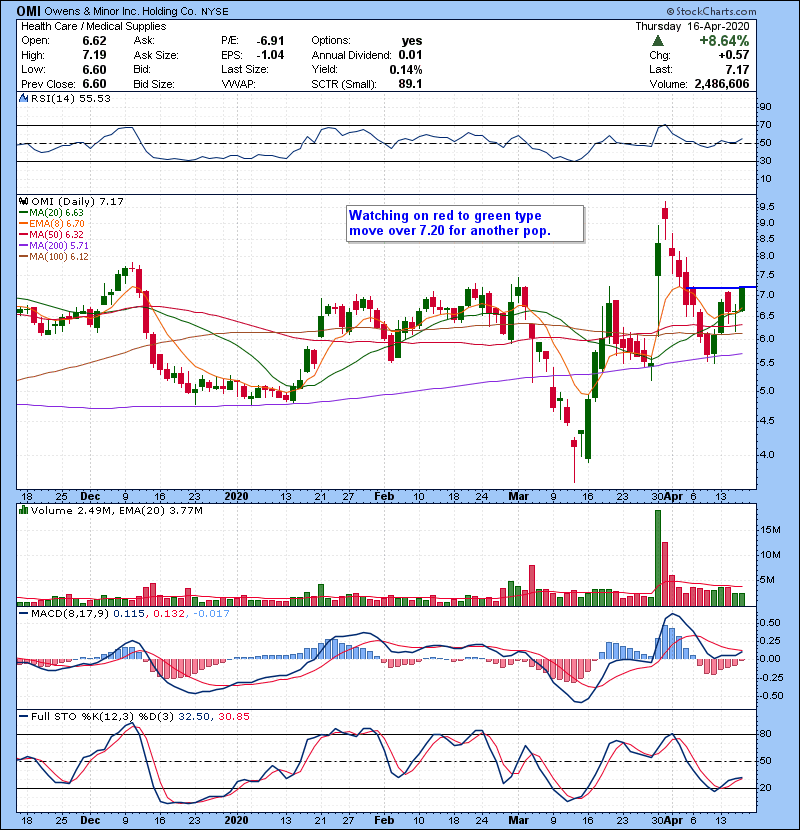
Task: Click the EMA(8) 6.70 legend entry
Action: (x=51, y=224)
